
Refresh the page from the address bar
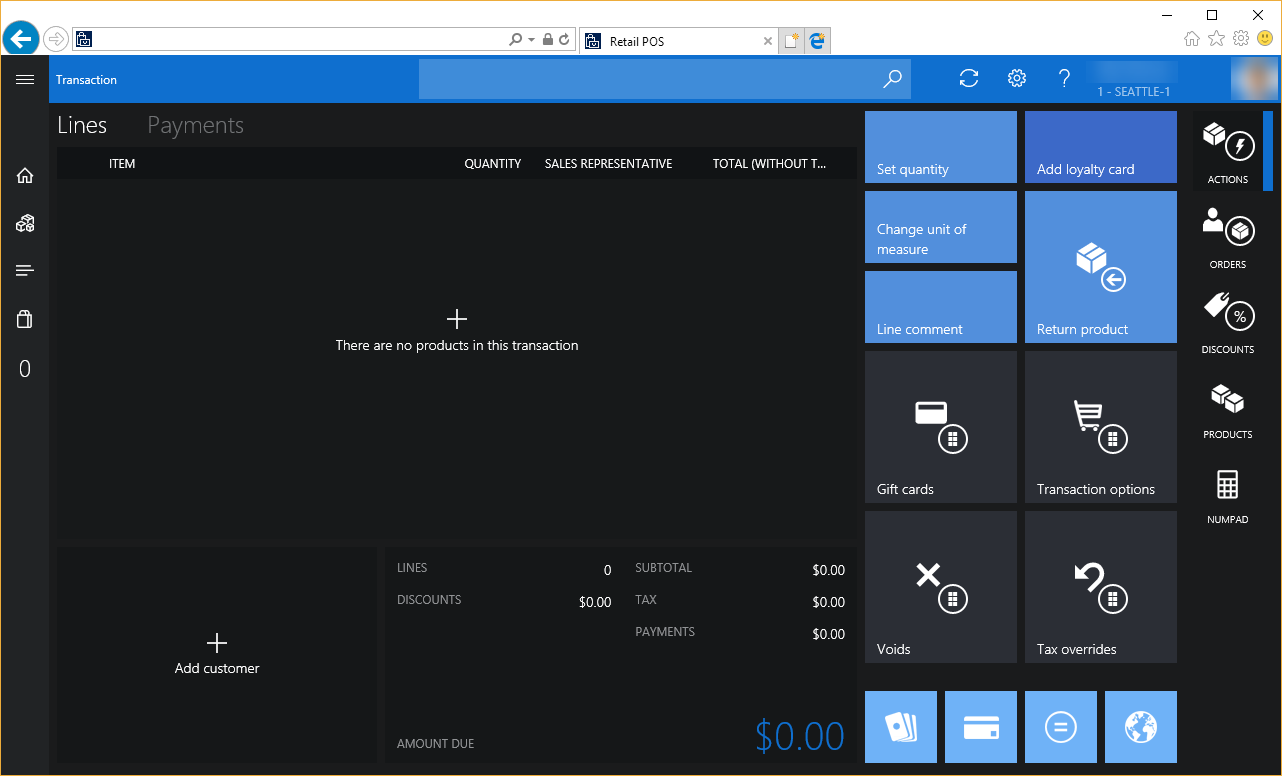(x=565, y=40)
